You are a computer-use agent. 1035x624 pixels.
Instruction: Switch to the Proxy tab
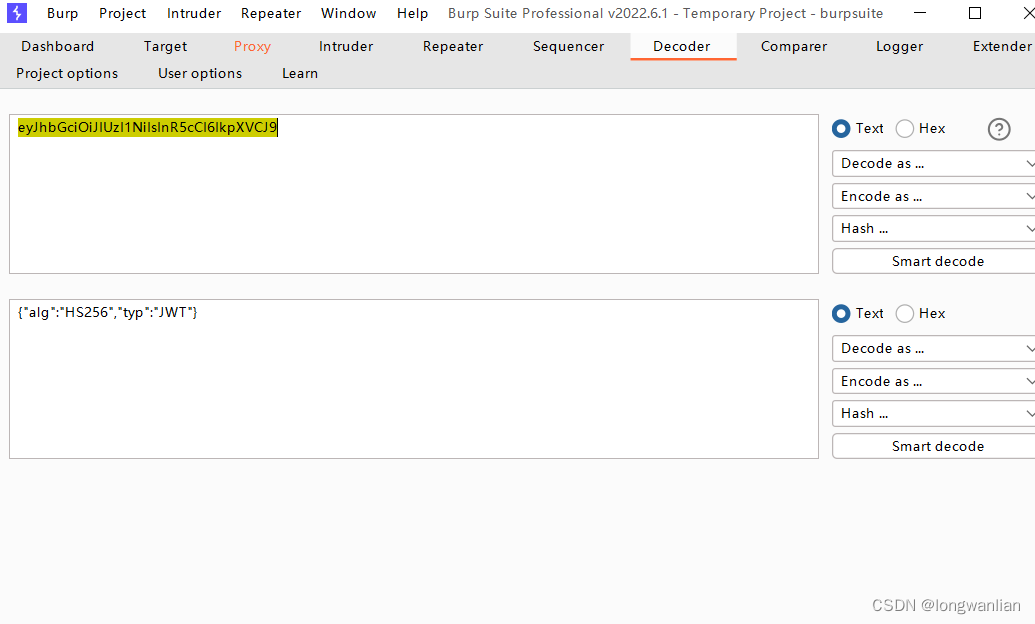(251, 46)
